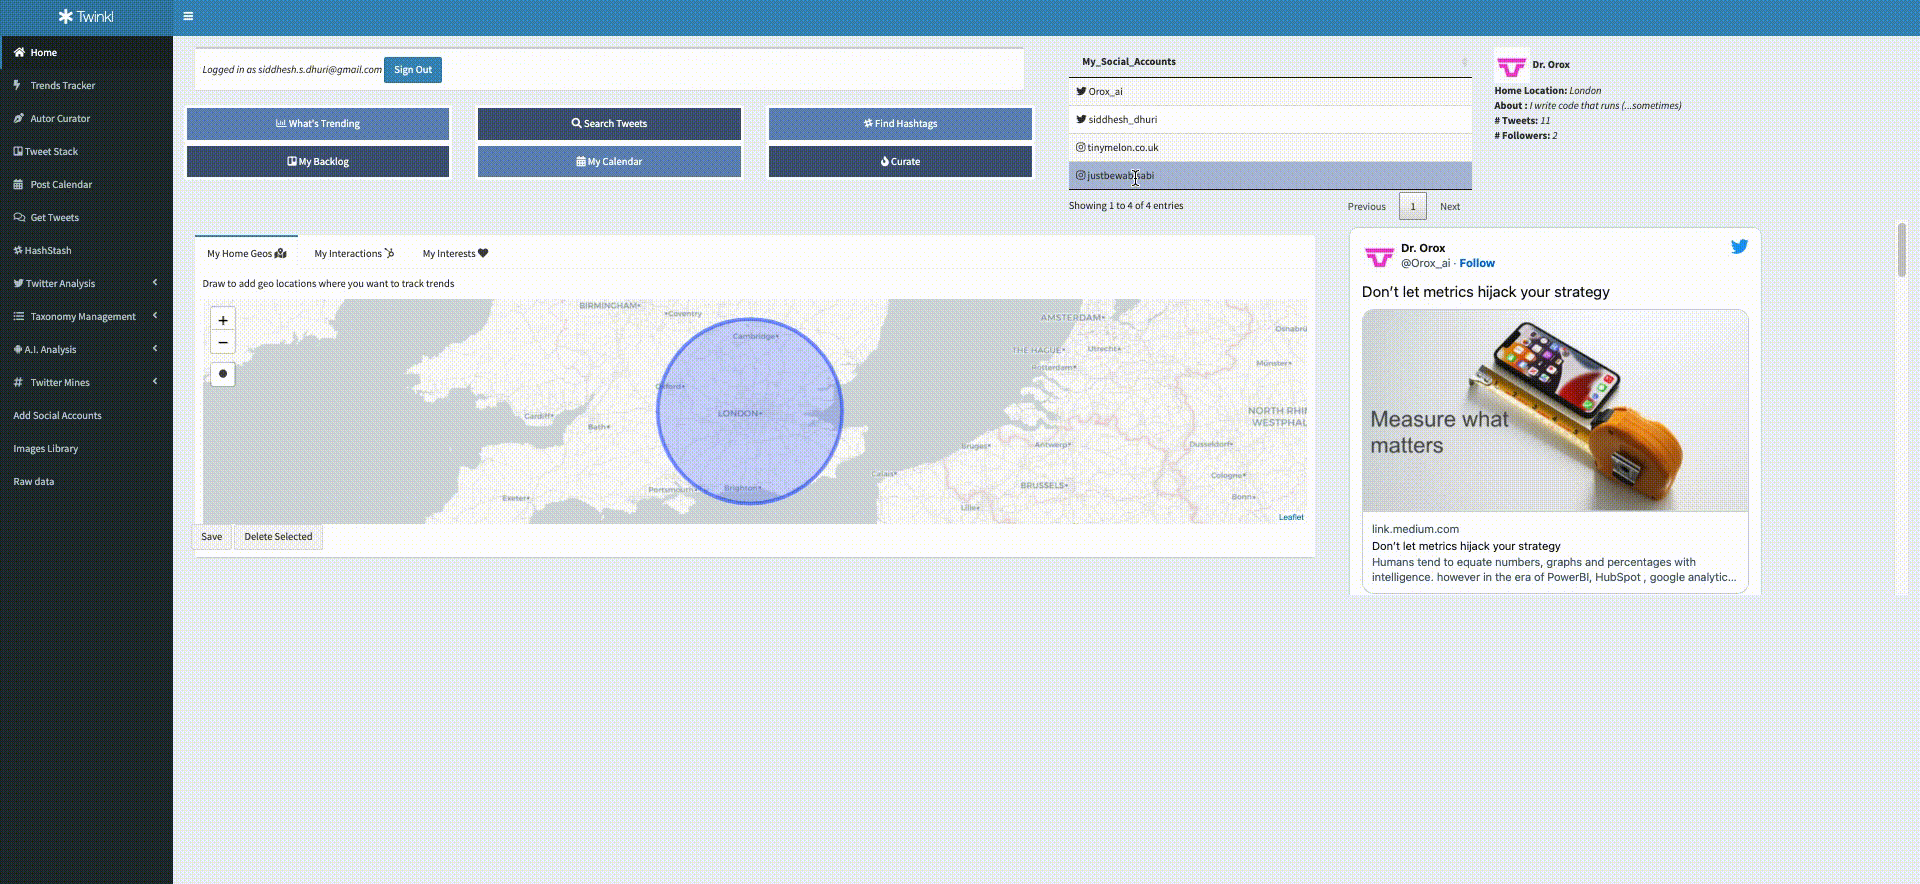The height and width of the screenshot is (884, 1920).
Task: Click the Twinkl logo
Action: click(x=86, y=17)
